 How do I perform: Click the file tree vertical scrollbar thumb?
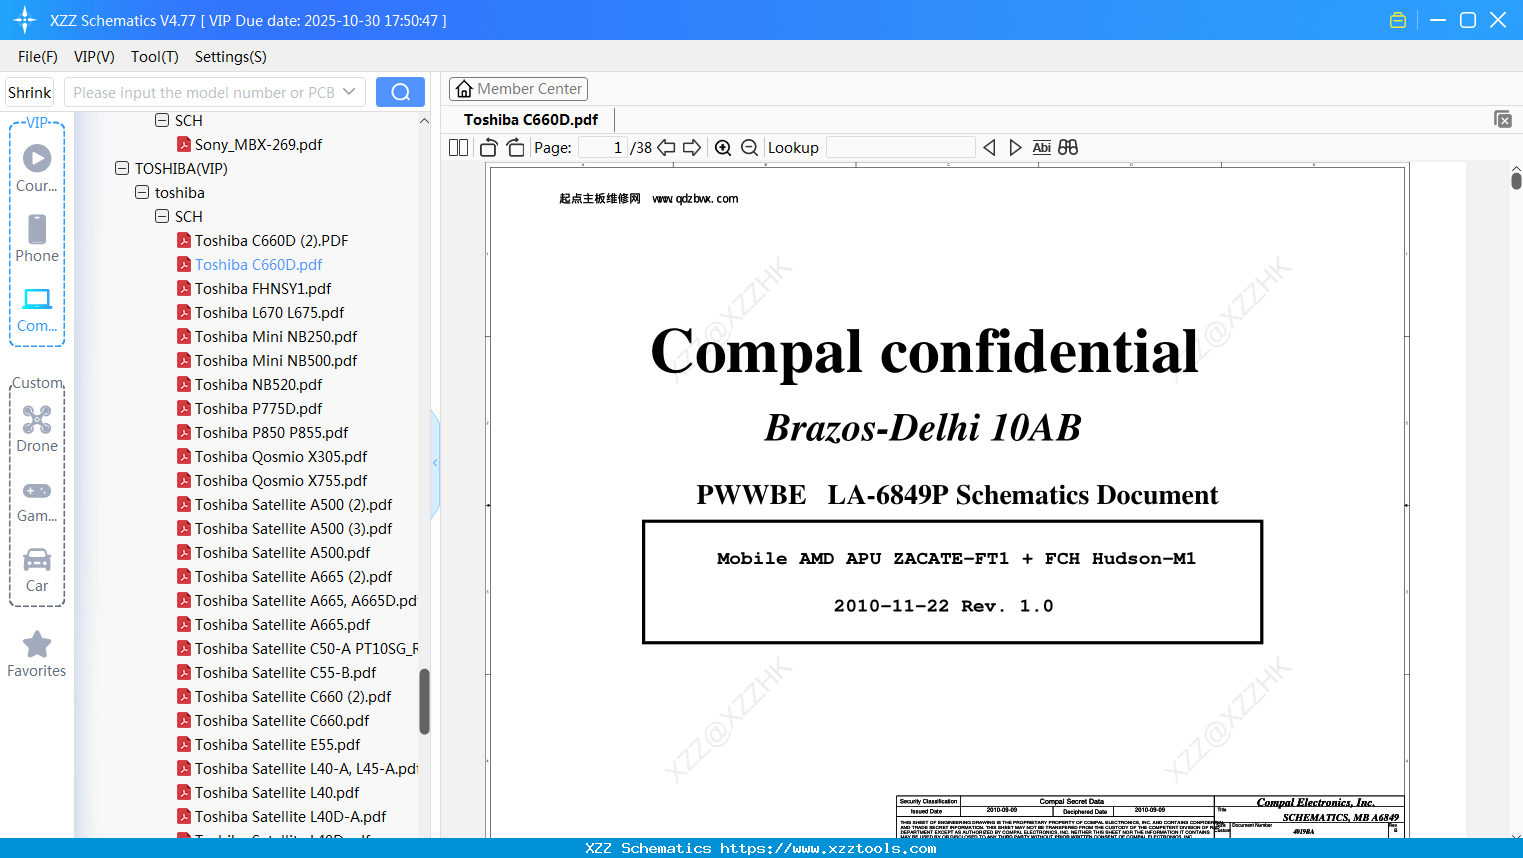tap(424, 701)
